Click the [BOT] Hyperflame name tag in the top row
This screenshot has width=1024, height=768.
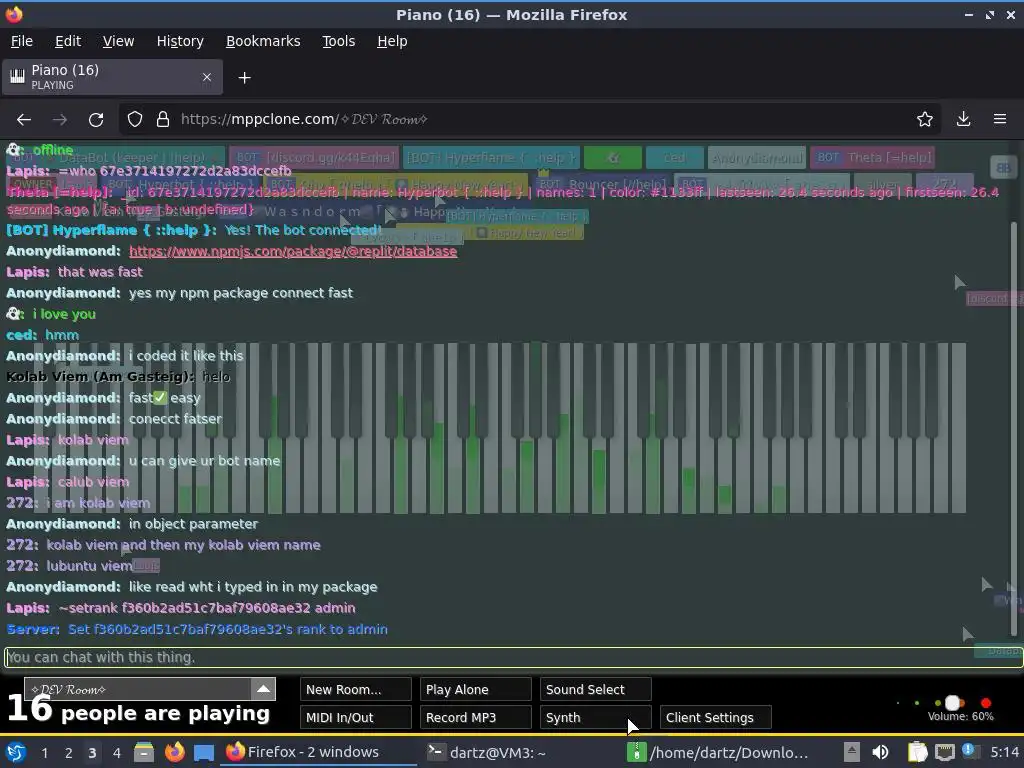pos(491,157)
